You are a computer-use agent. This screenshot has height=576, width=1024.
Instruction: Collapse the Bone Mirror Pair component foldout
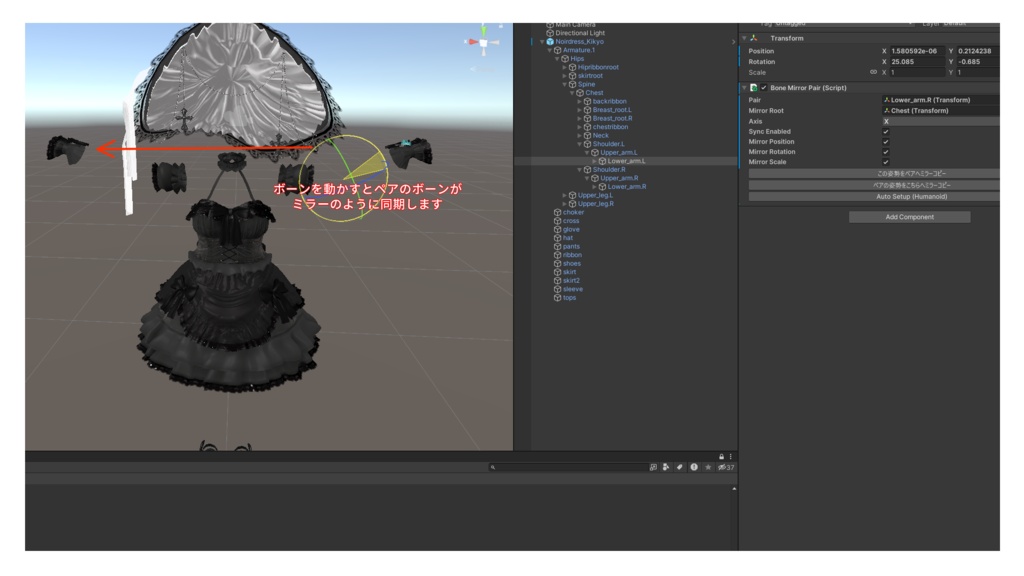(744, 88)
